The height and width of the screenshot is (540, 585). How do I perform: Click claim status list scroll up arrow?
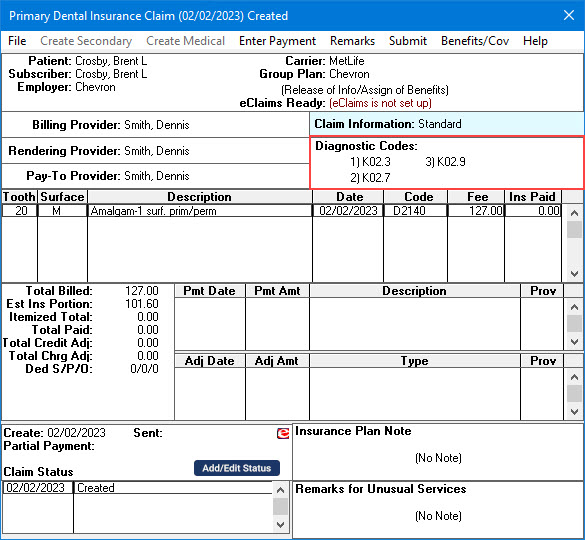[280, 490]
